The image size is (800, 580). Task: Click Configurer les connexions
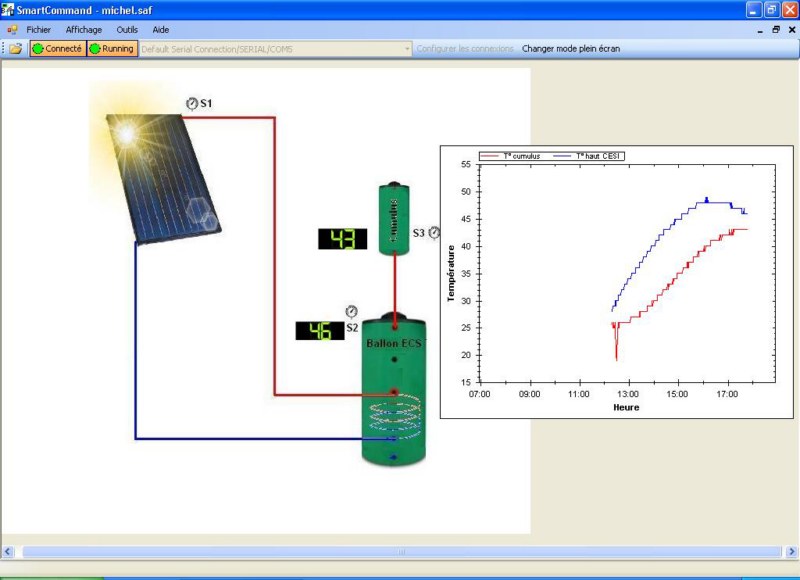(x=465, y=48)
